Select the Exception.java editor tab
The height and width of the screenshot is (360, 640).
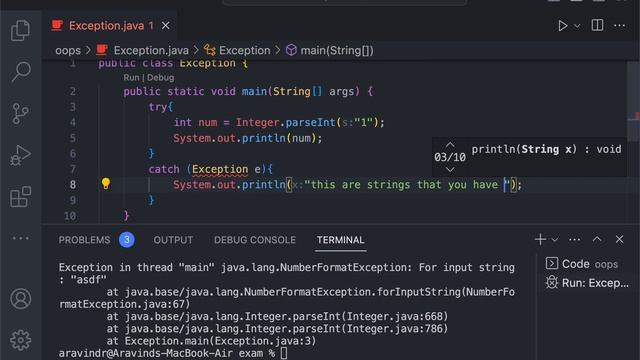(110, 26)
